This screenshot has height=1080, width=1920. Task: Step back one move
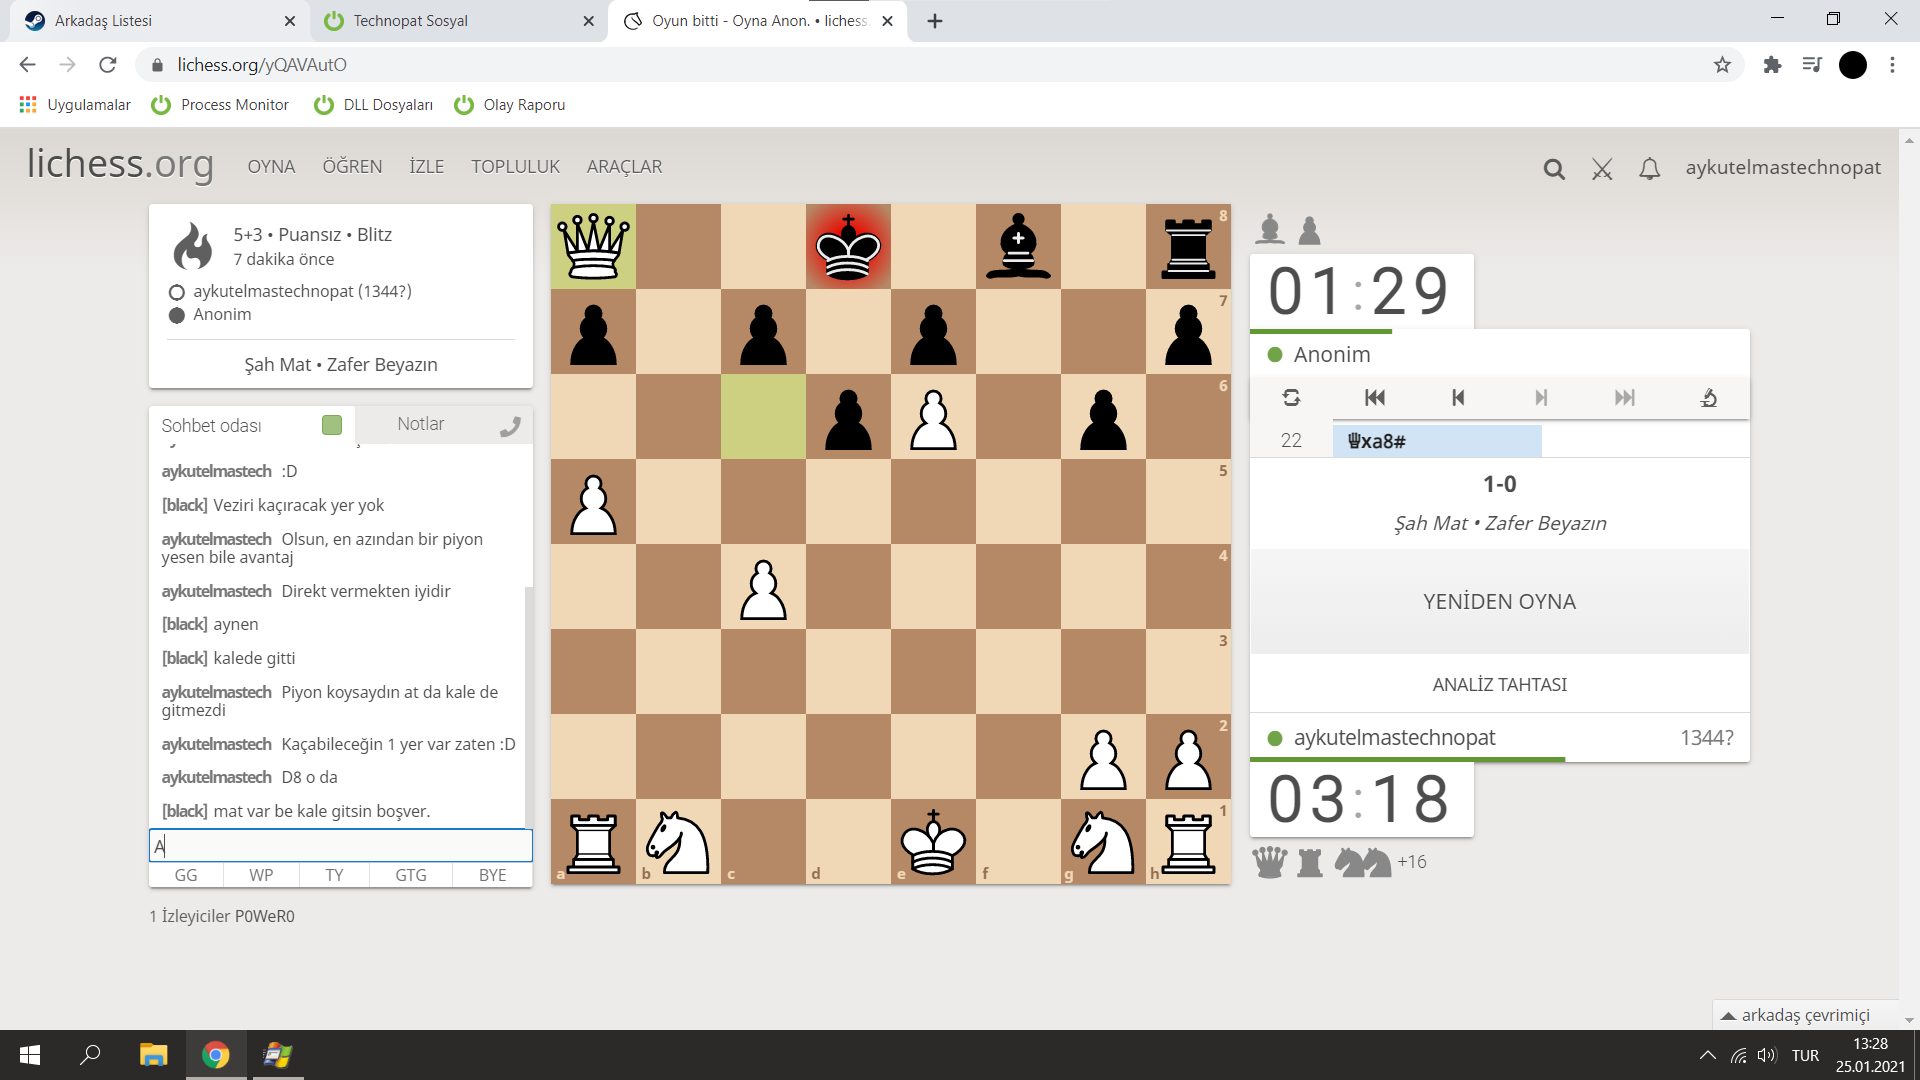click(1458, 398)
